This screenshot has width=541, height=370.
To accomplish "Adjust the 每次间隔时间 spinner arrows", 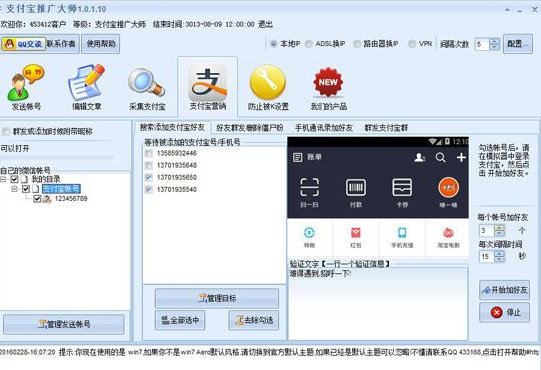I will point(499,256).
